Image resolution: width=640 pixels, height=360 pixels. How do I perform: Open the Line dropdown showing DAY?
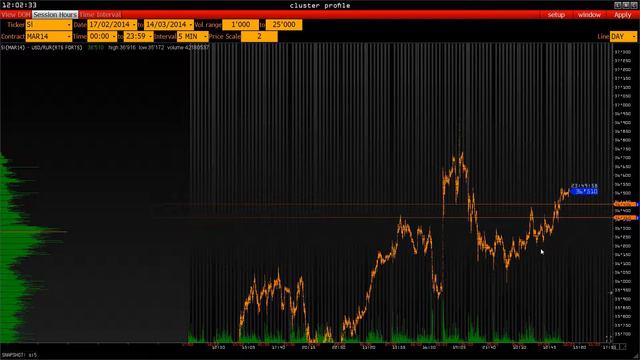click(623, 37)
